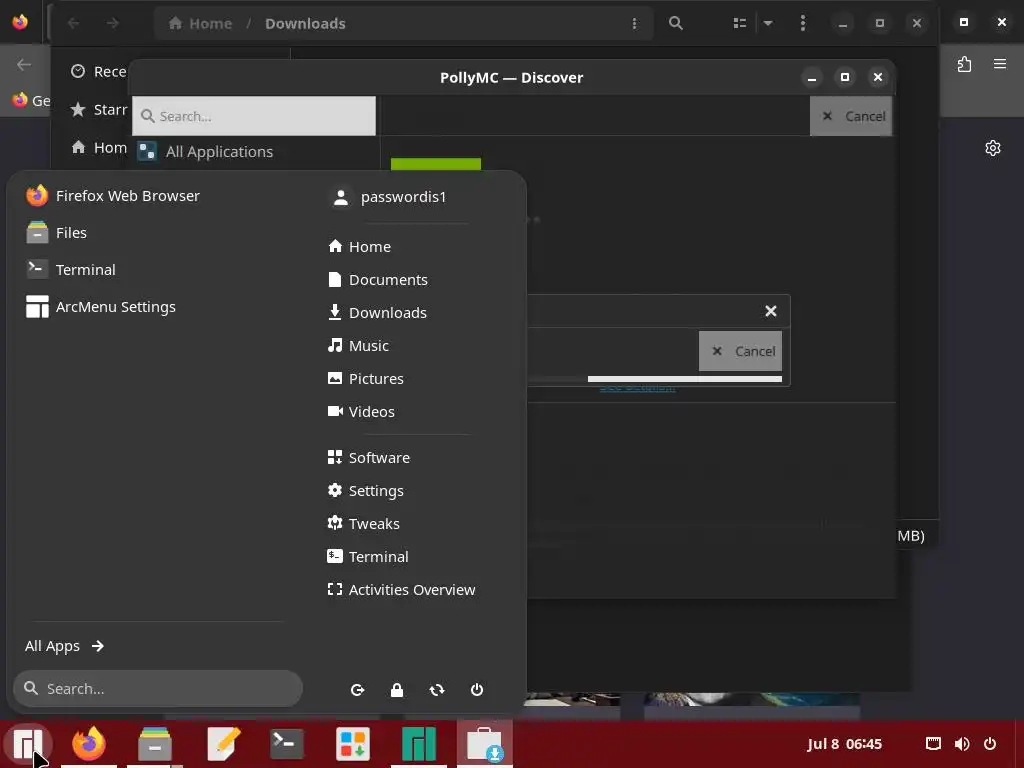
Task: Click the log out icon in ArcMenu
Action: [x=357, y=690]
